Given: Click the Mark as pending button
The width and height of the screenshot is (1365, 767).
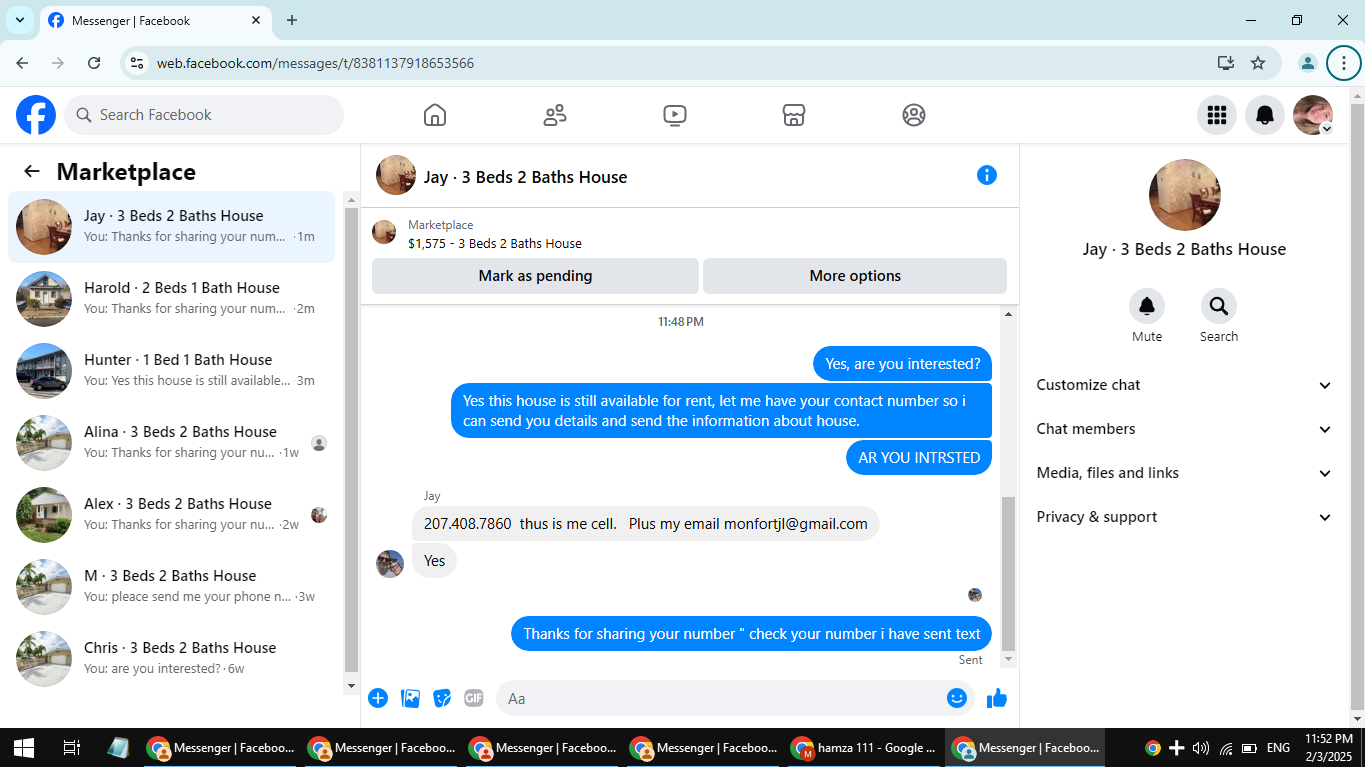Looking at the screenshot, I should click(x=535, y=276).
